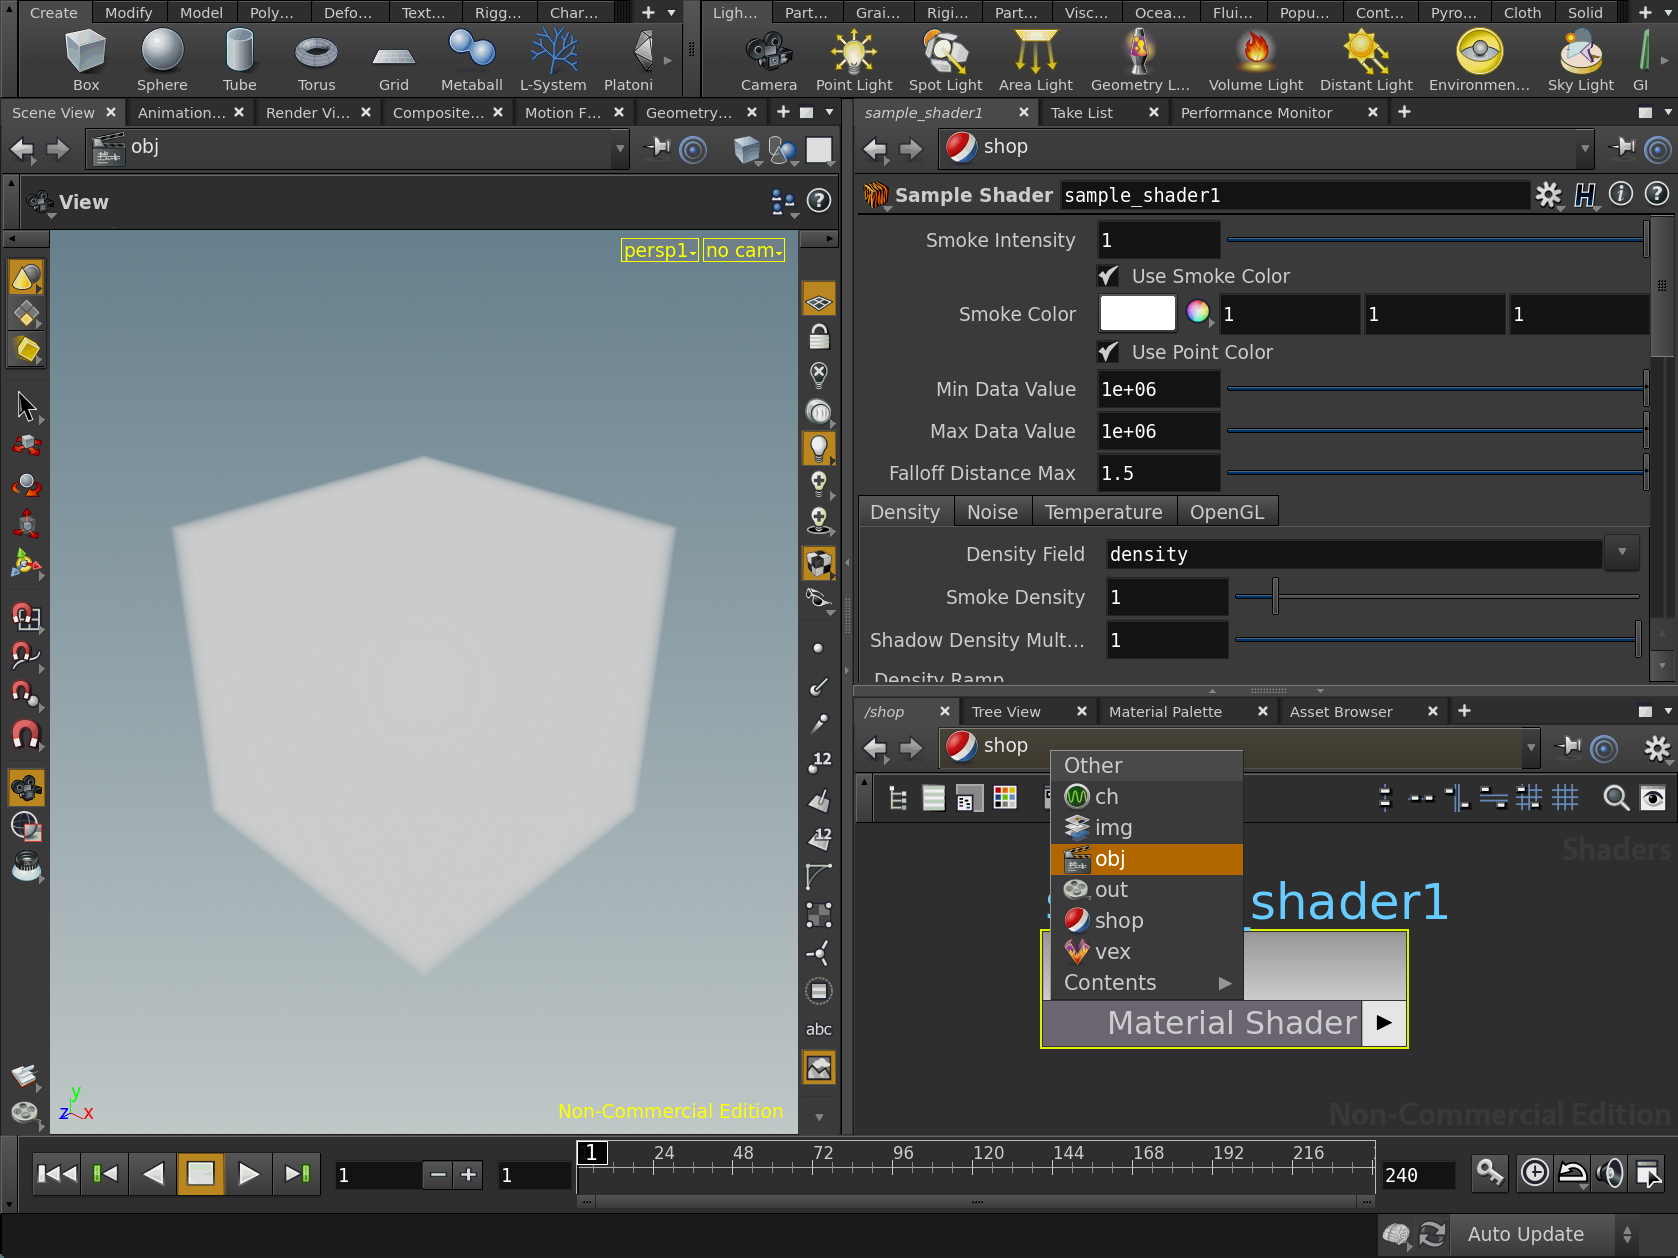Open the Material Palette tab
The height and width of the screenshot is (1258, 1678).
pyautogui.click(x=1165, y=712)
